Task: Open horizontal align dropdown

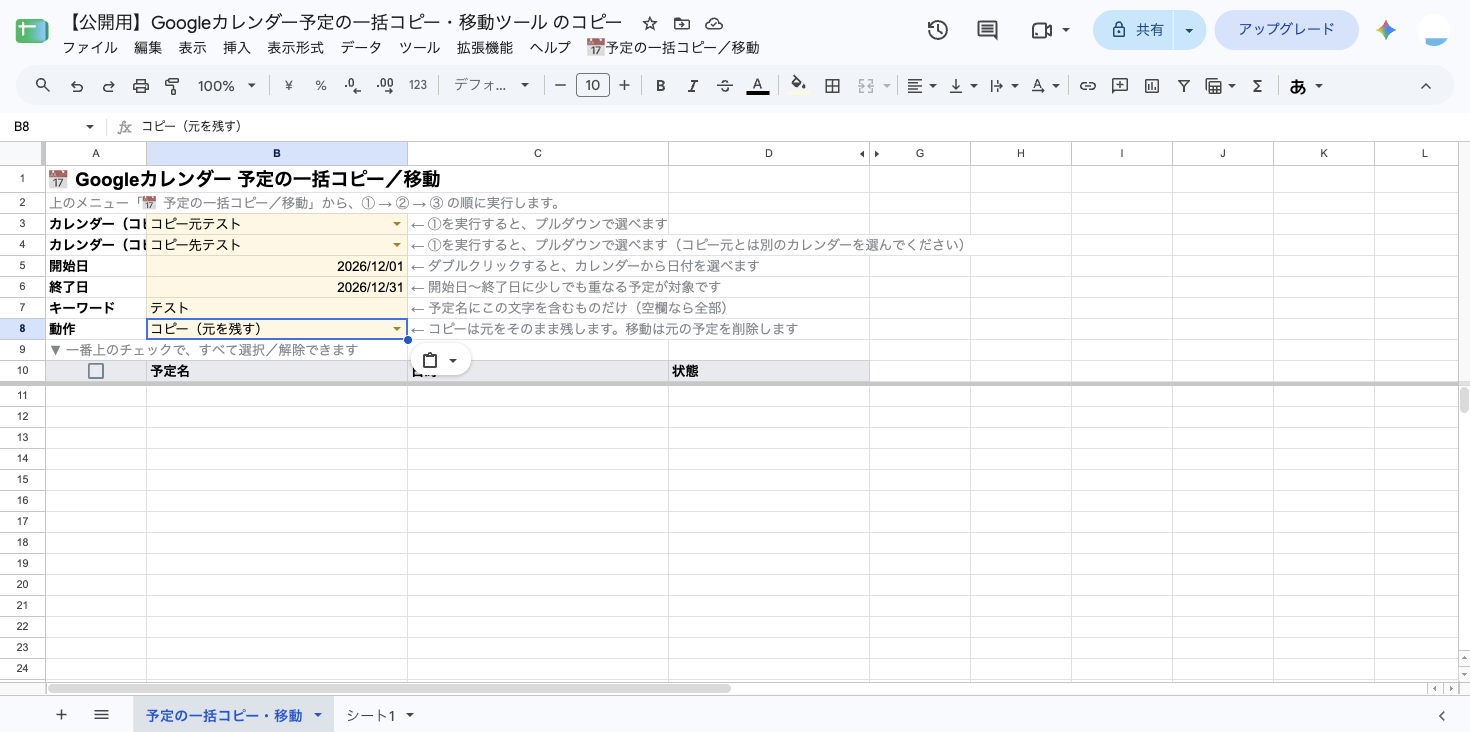Action: pos(921,86)
